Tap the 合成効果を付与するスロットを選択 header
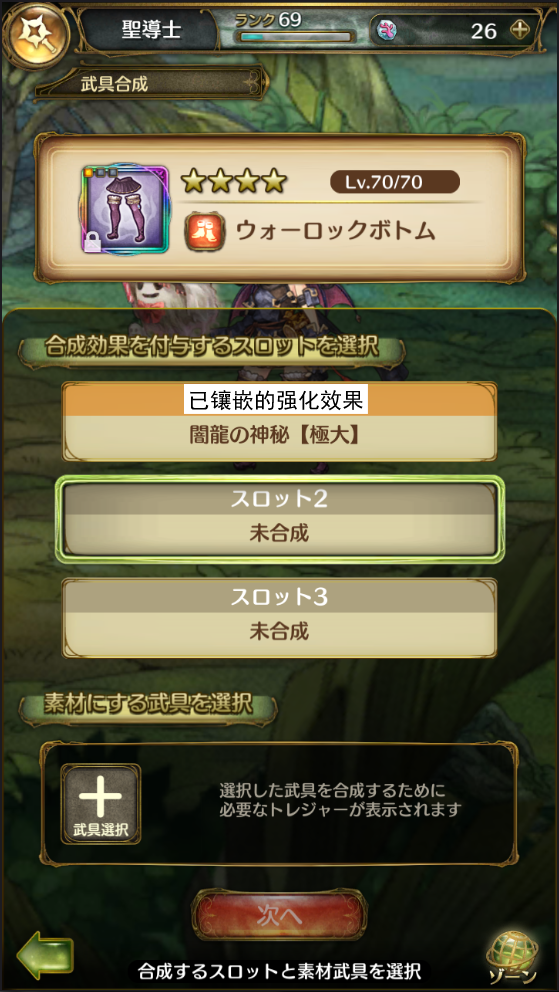The image size is (559, 992). [x=211, y=347]
